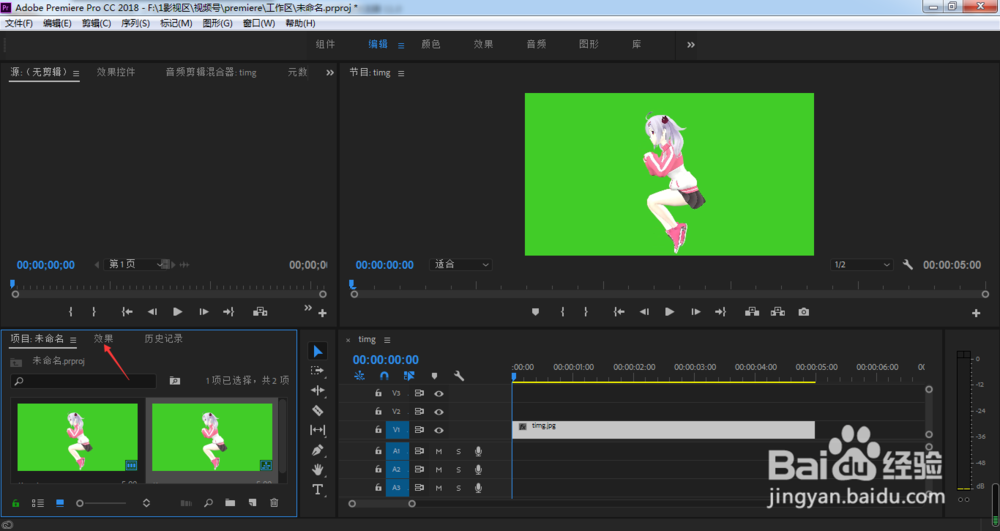Click the New Bin folder icon
Viewport: 1000px width, 531px height.
(x=230, y=503)
